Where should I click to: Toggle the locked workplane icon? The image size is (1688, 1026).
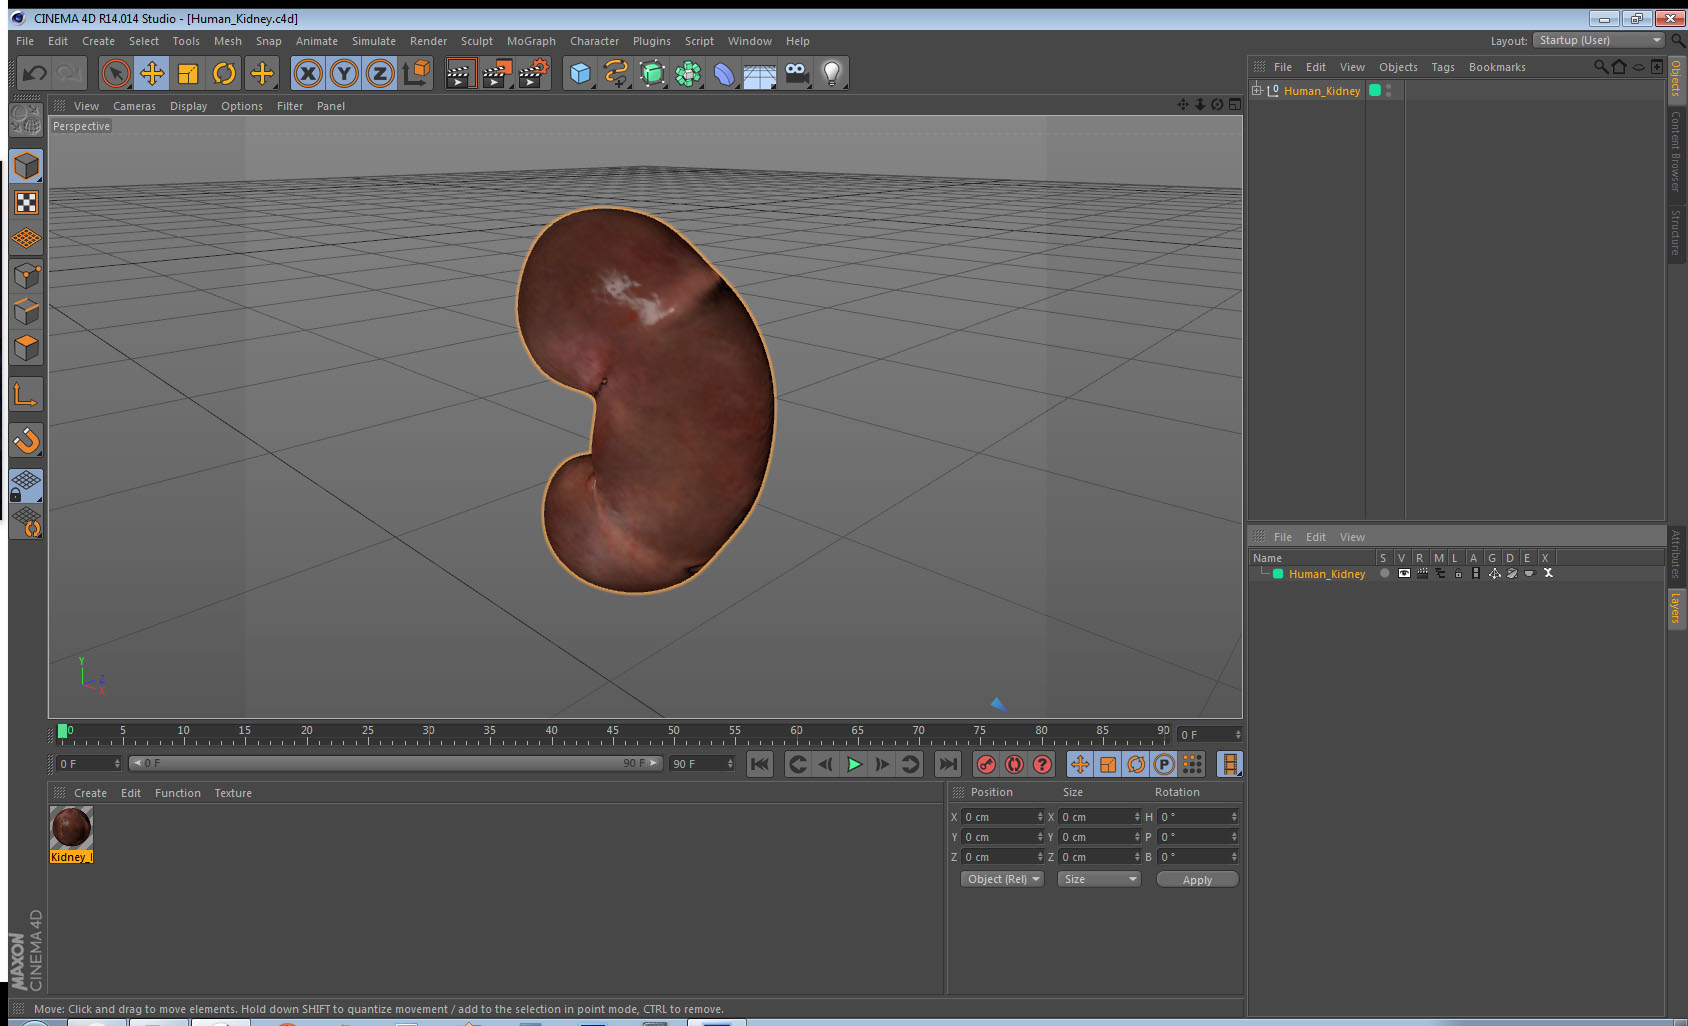26,486
